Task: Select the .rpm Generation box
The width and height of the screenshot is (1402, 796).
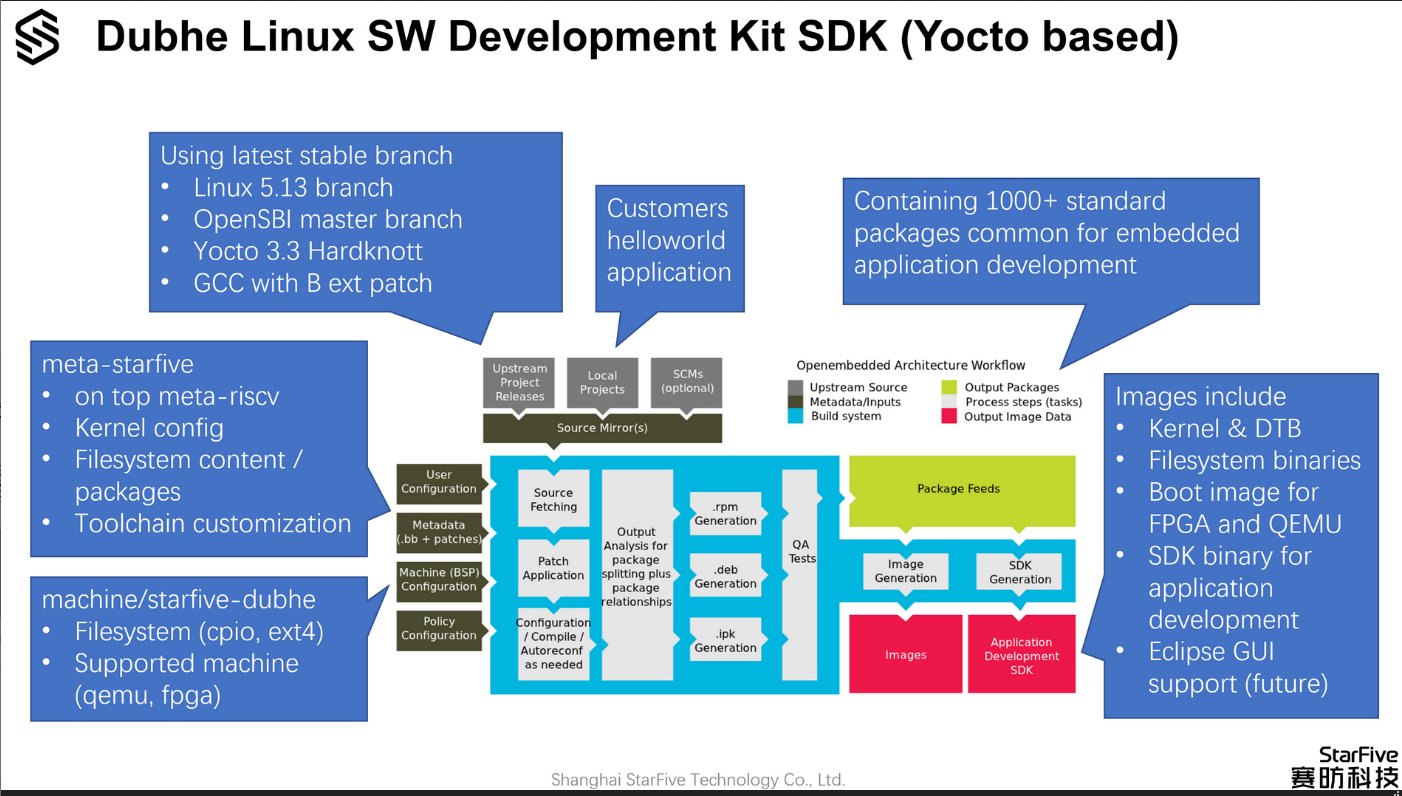Action: point(726,514)
